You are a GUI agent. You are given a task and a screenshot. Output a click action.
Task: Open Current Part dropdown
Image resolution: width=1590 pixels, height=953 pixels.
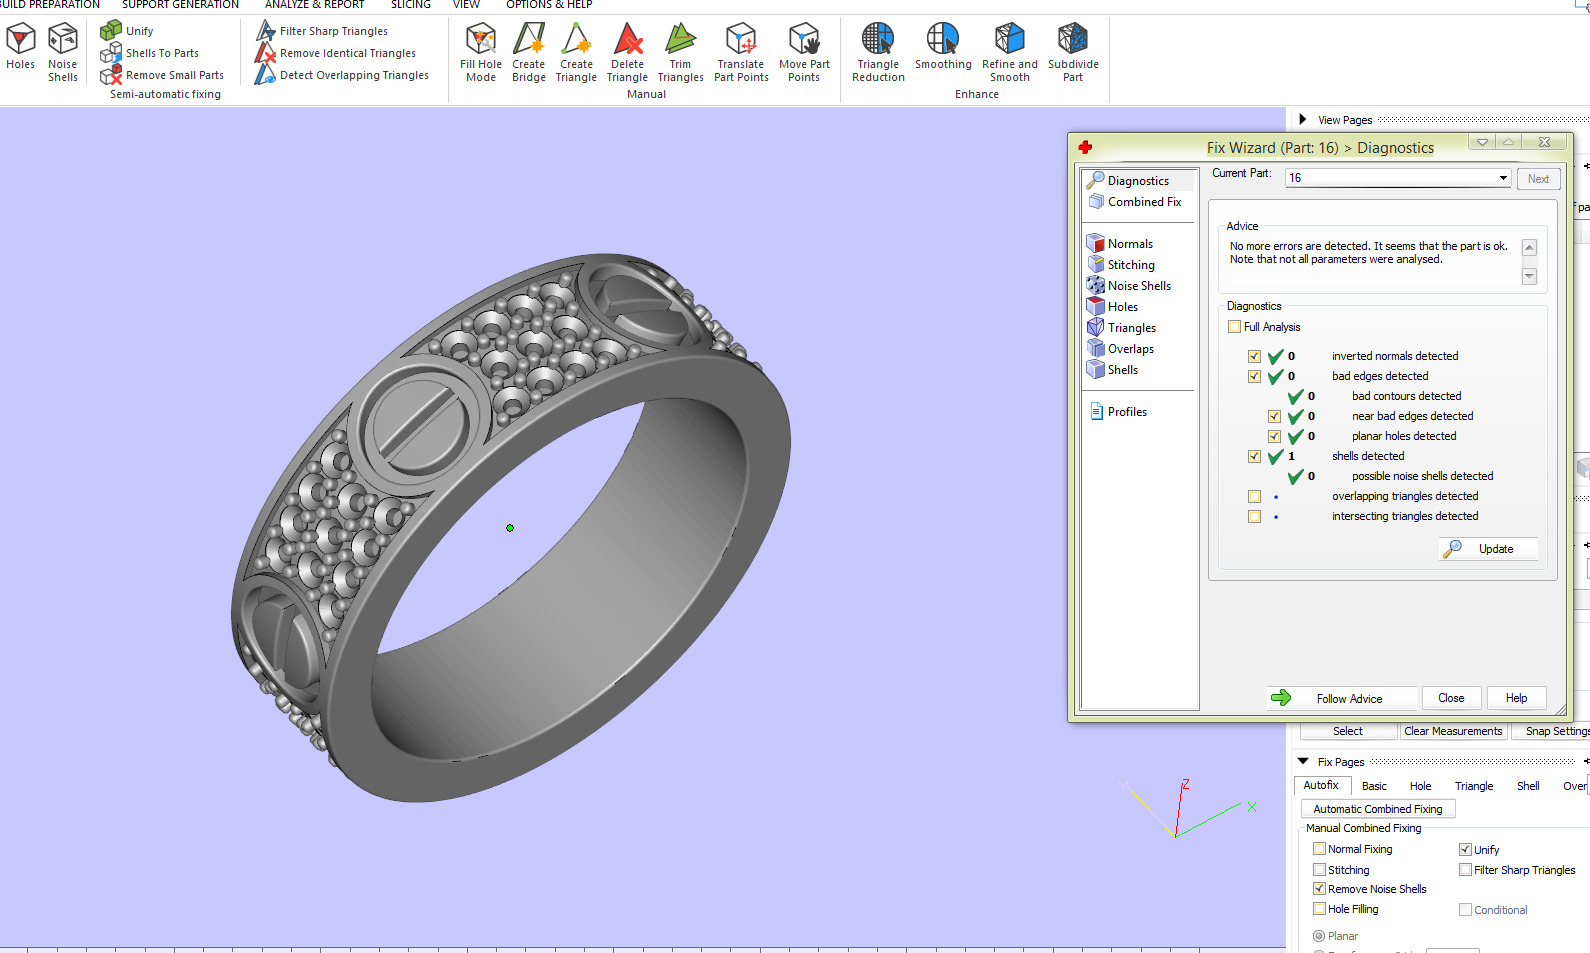click(1503, 178)
